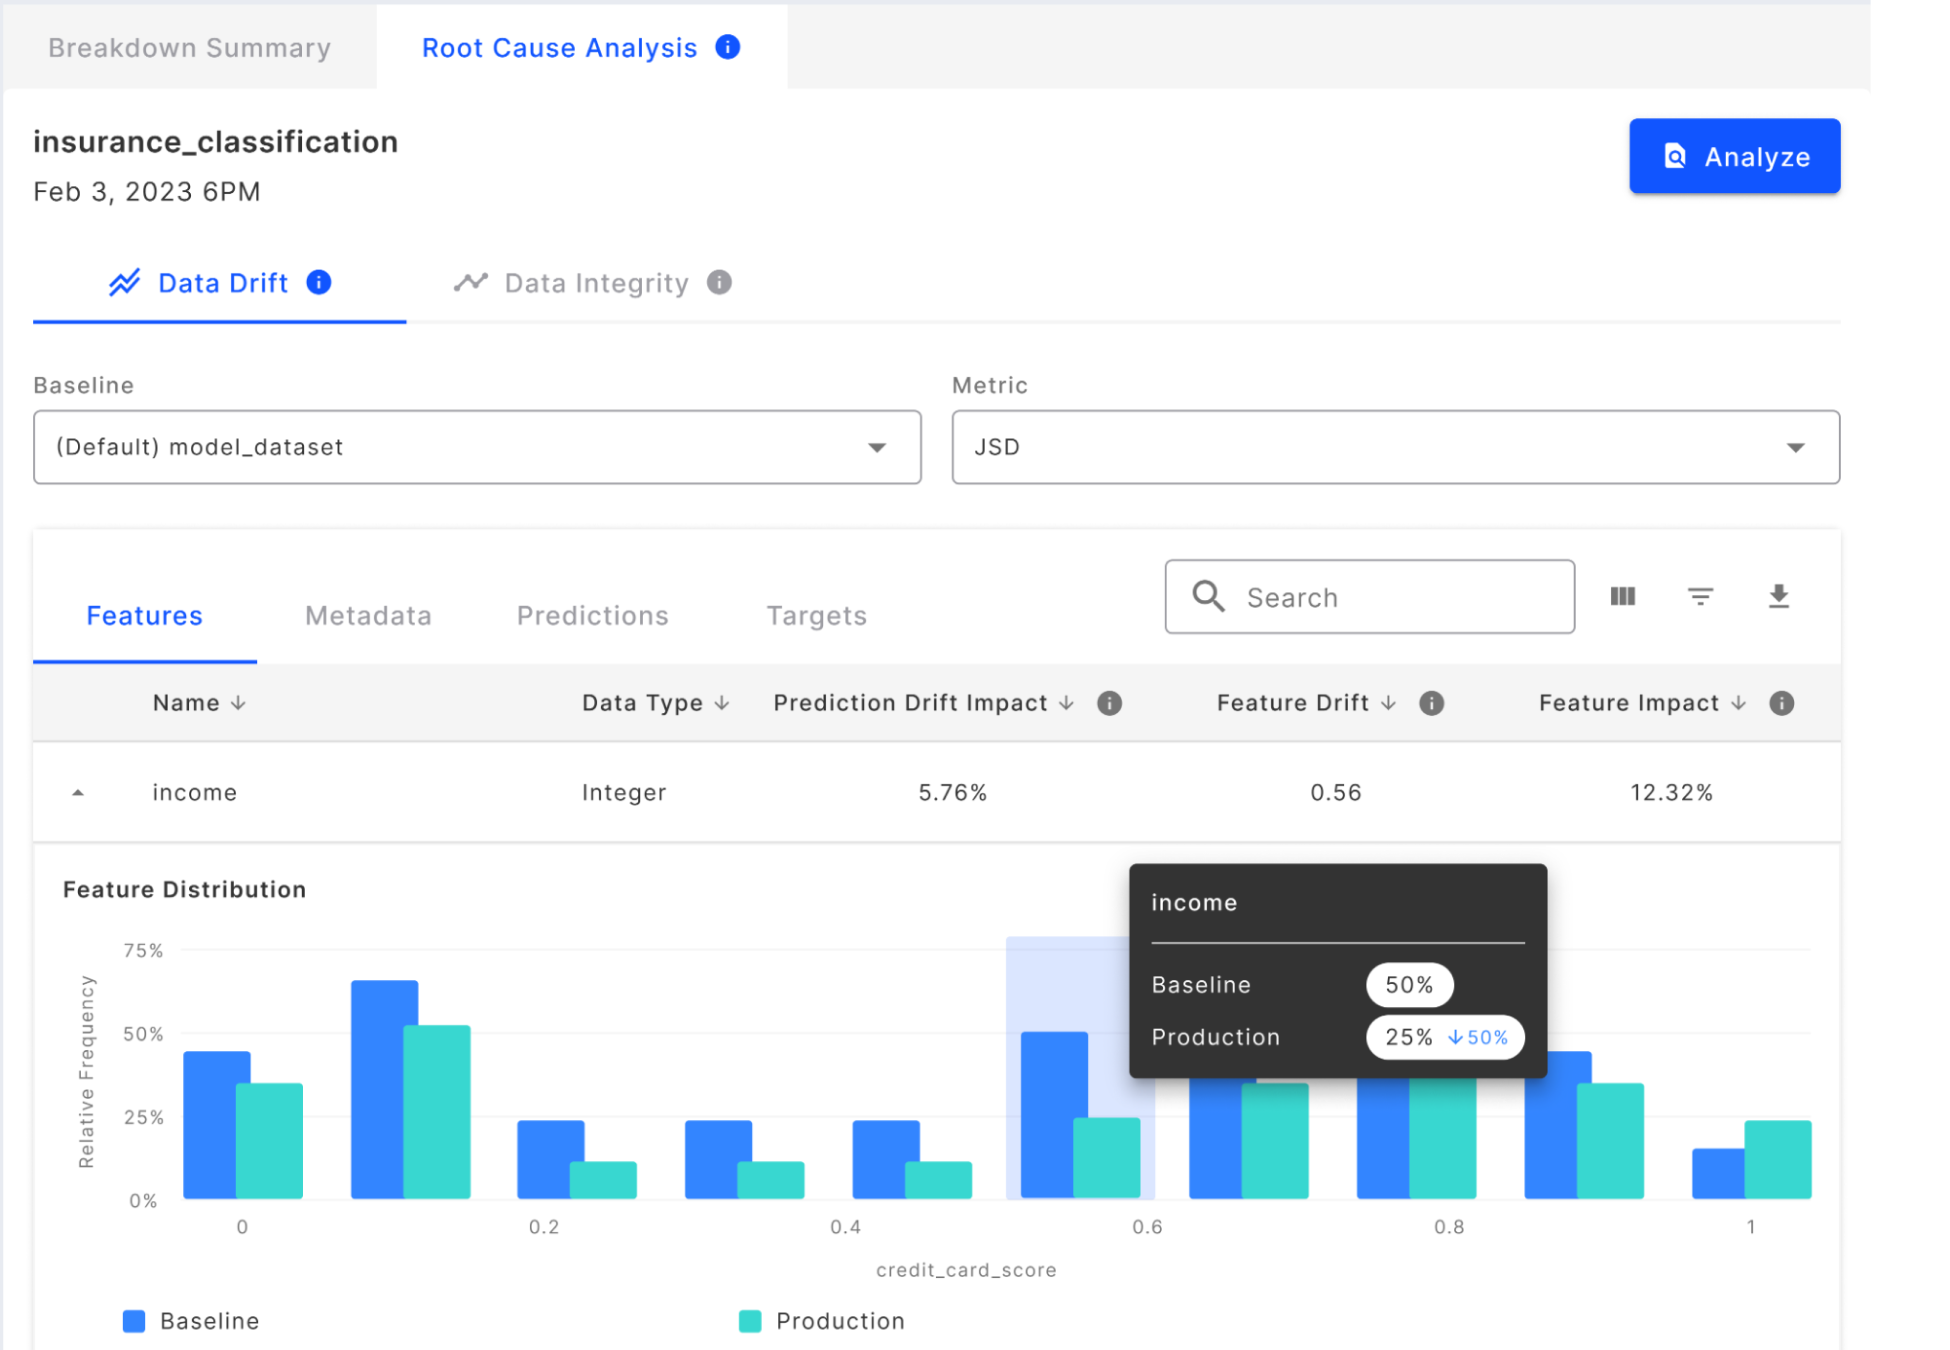Screen dimensions: 1950x1350
Task: Click the Feature Impact info icon
Action: pos(1781,703)
